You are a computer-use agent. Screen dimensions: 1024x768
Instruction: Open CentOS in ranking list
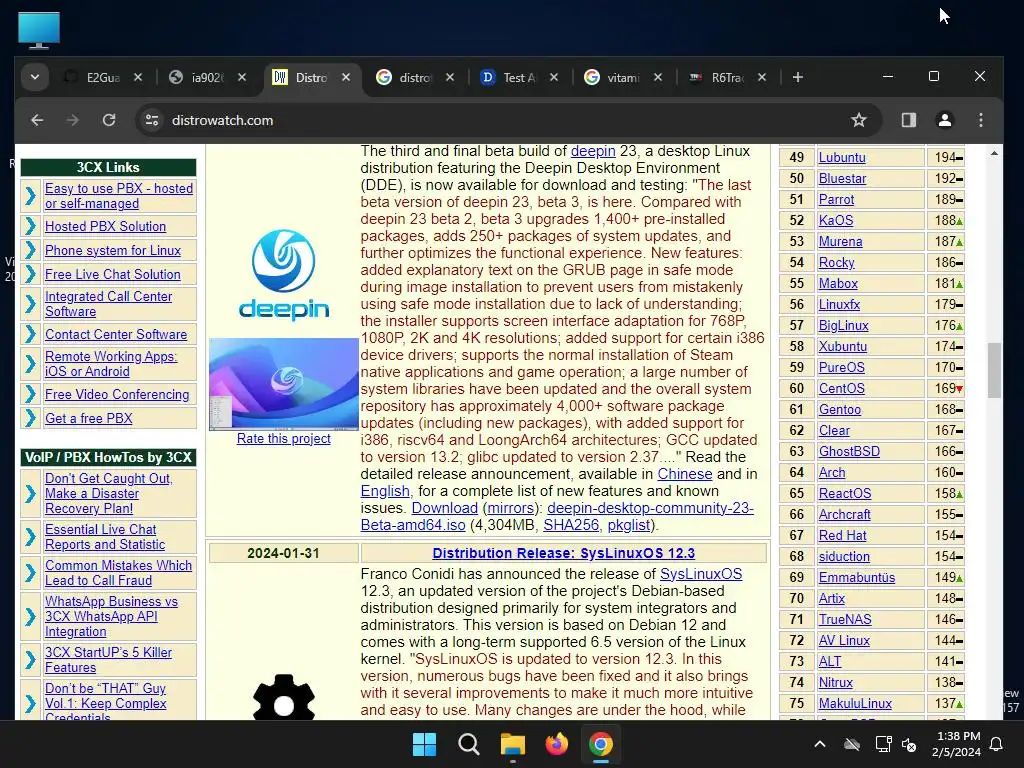(841, 389)
